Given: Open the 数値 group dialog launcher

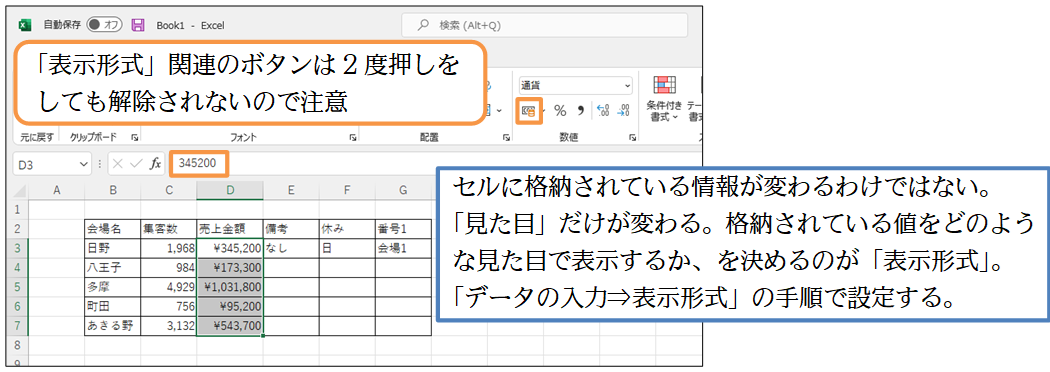Looking at the screenshot, I should (x=632, y=137).
